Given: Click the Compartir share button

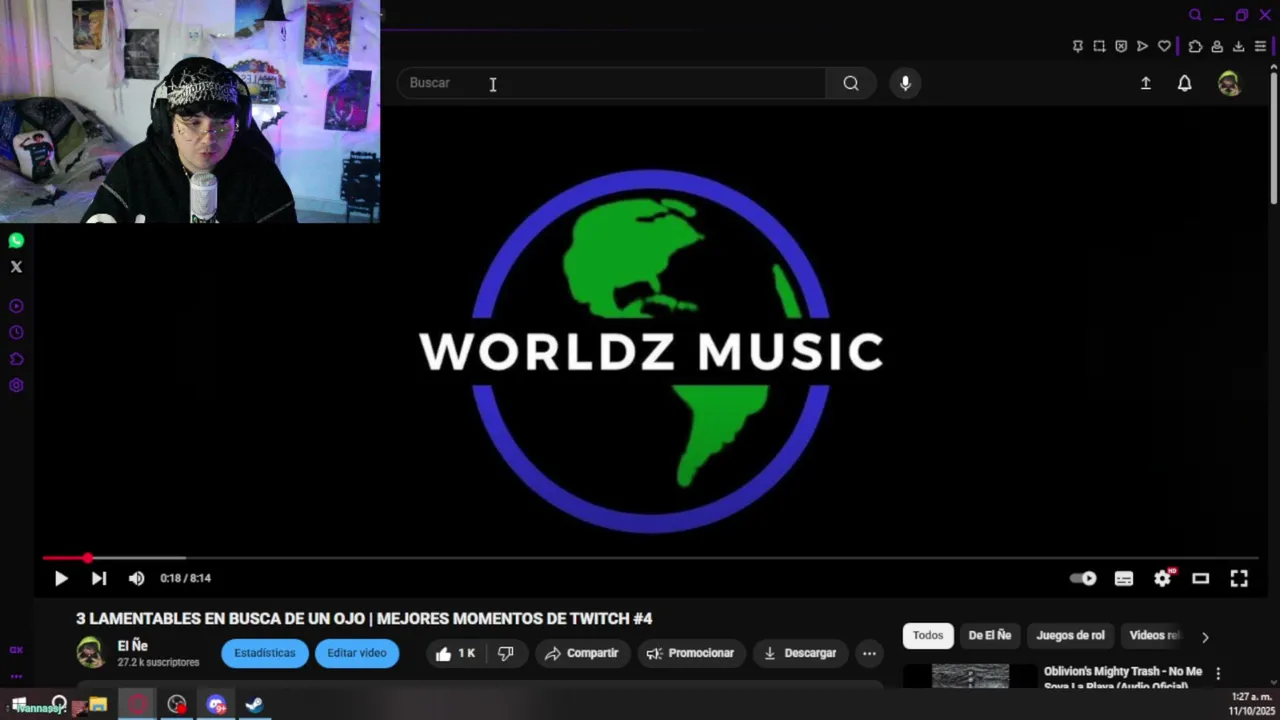Looking at the screenshot, I should [x=582, y=653].
